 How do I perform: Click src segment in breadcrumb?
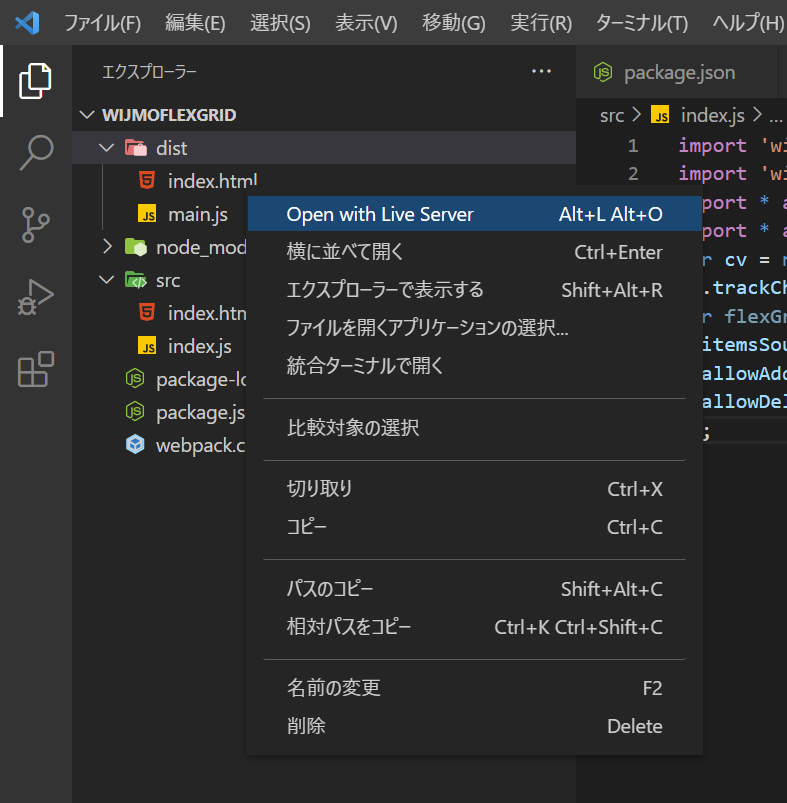coord(612,116)
